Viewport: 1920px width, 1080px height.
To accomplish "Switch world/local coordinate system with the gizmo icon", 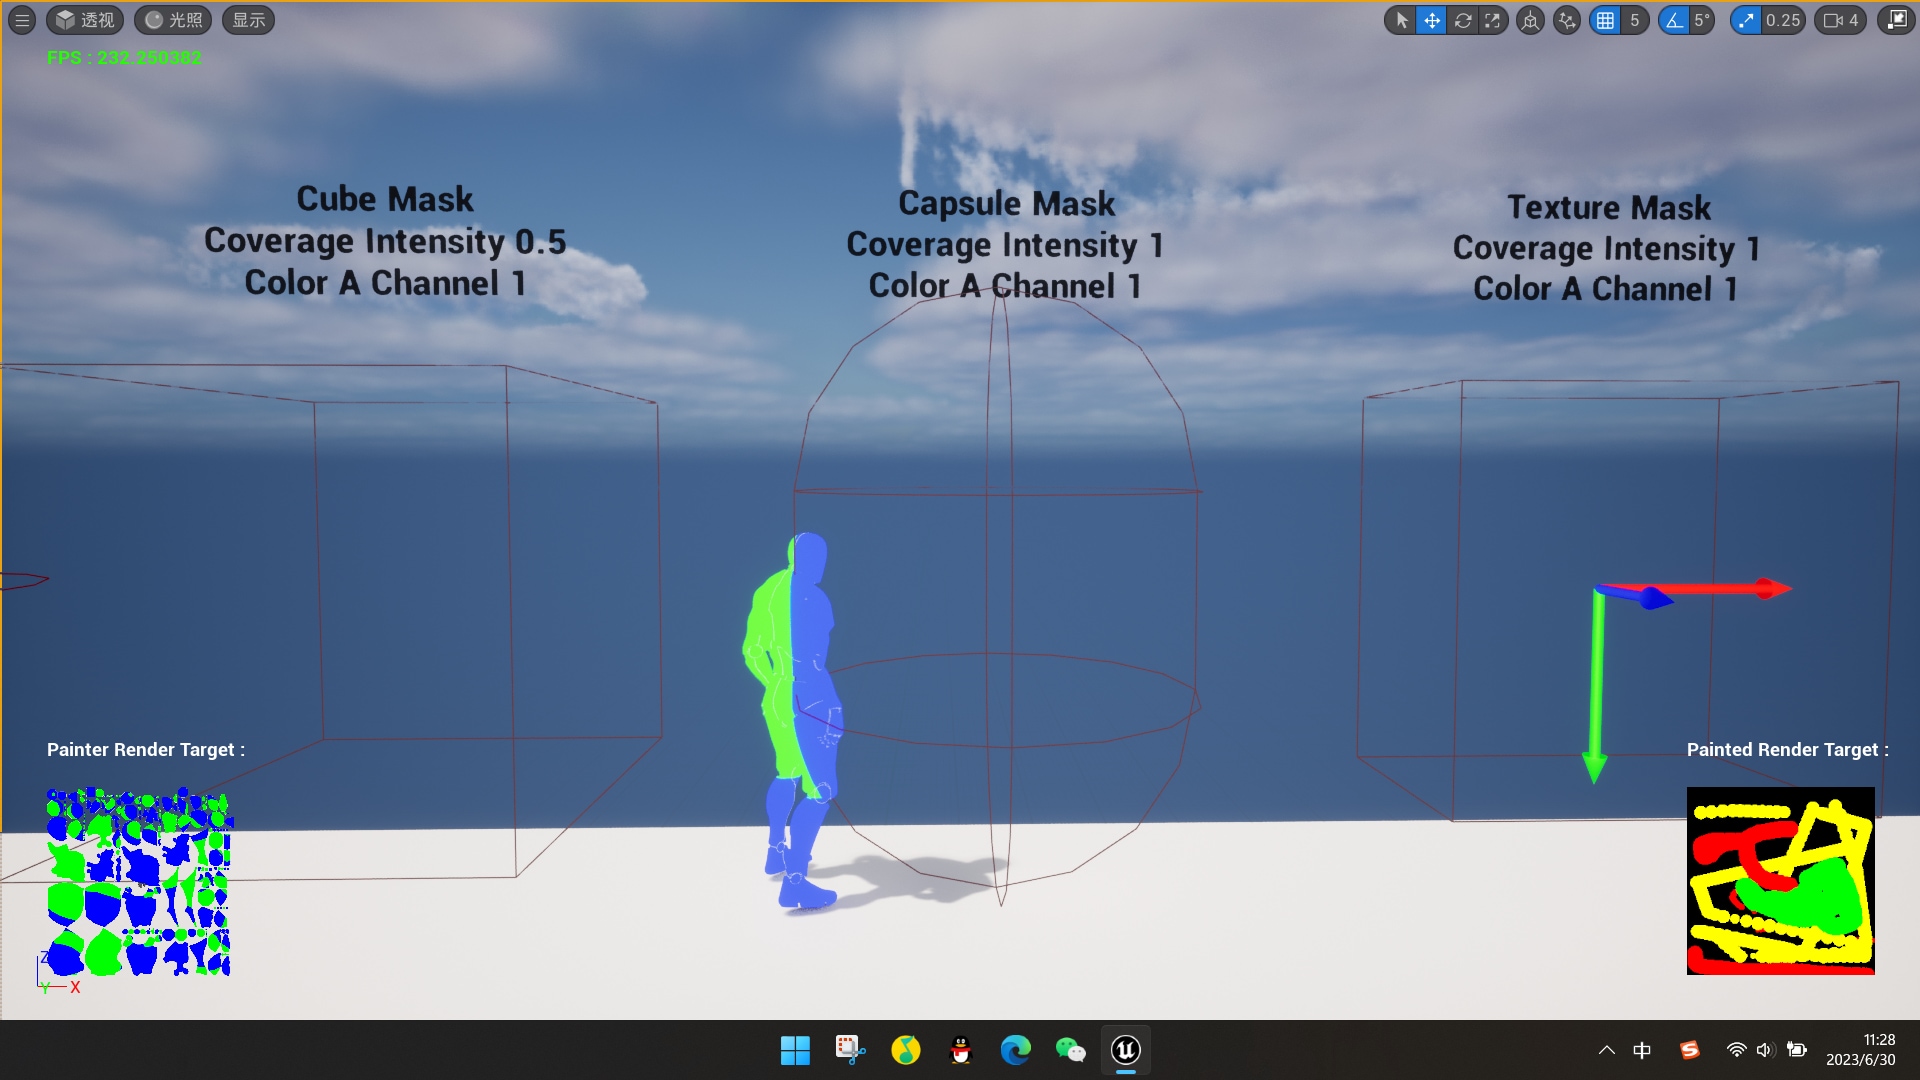I will coord(1530,20).
